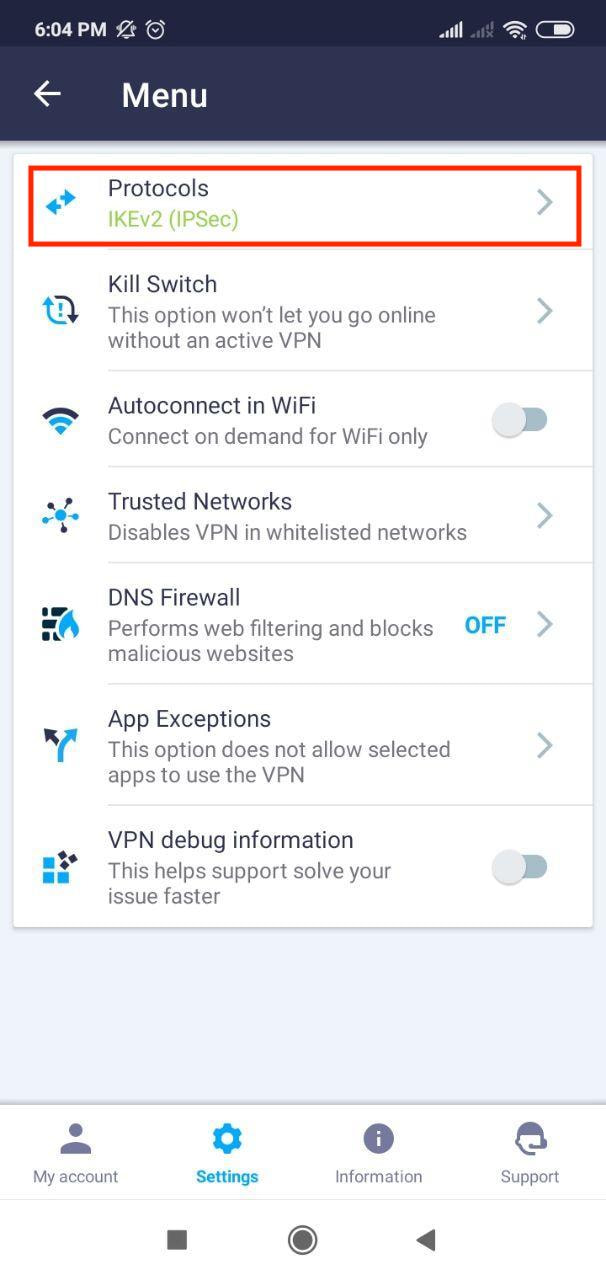Tap the DNS Firewall flame icon
This screenshot has height=1280, width=606.
pyautogui.click(x=61, y=624)
